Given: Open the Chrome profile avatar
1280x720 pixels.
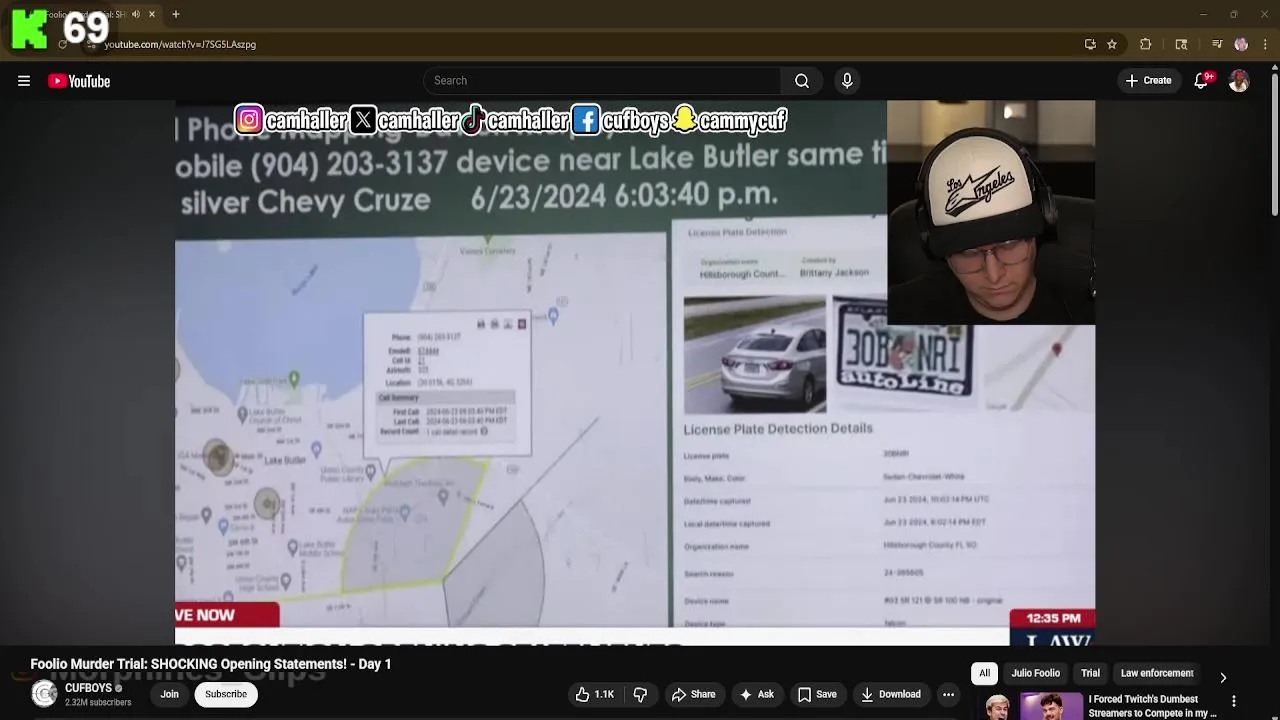Looking at the screenshot, I should point(1241,44).
